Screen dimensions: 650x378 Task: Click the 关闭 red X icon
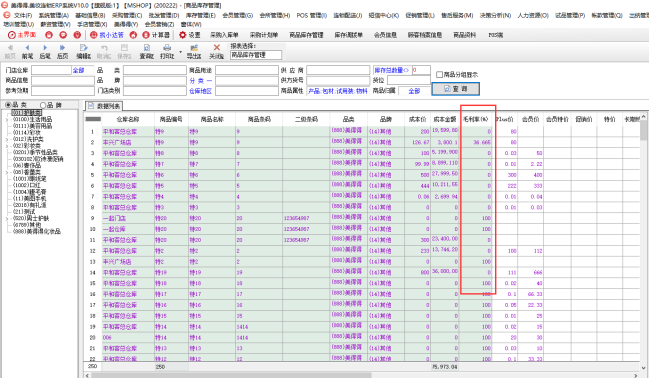coord(216,48)
